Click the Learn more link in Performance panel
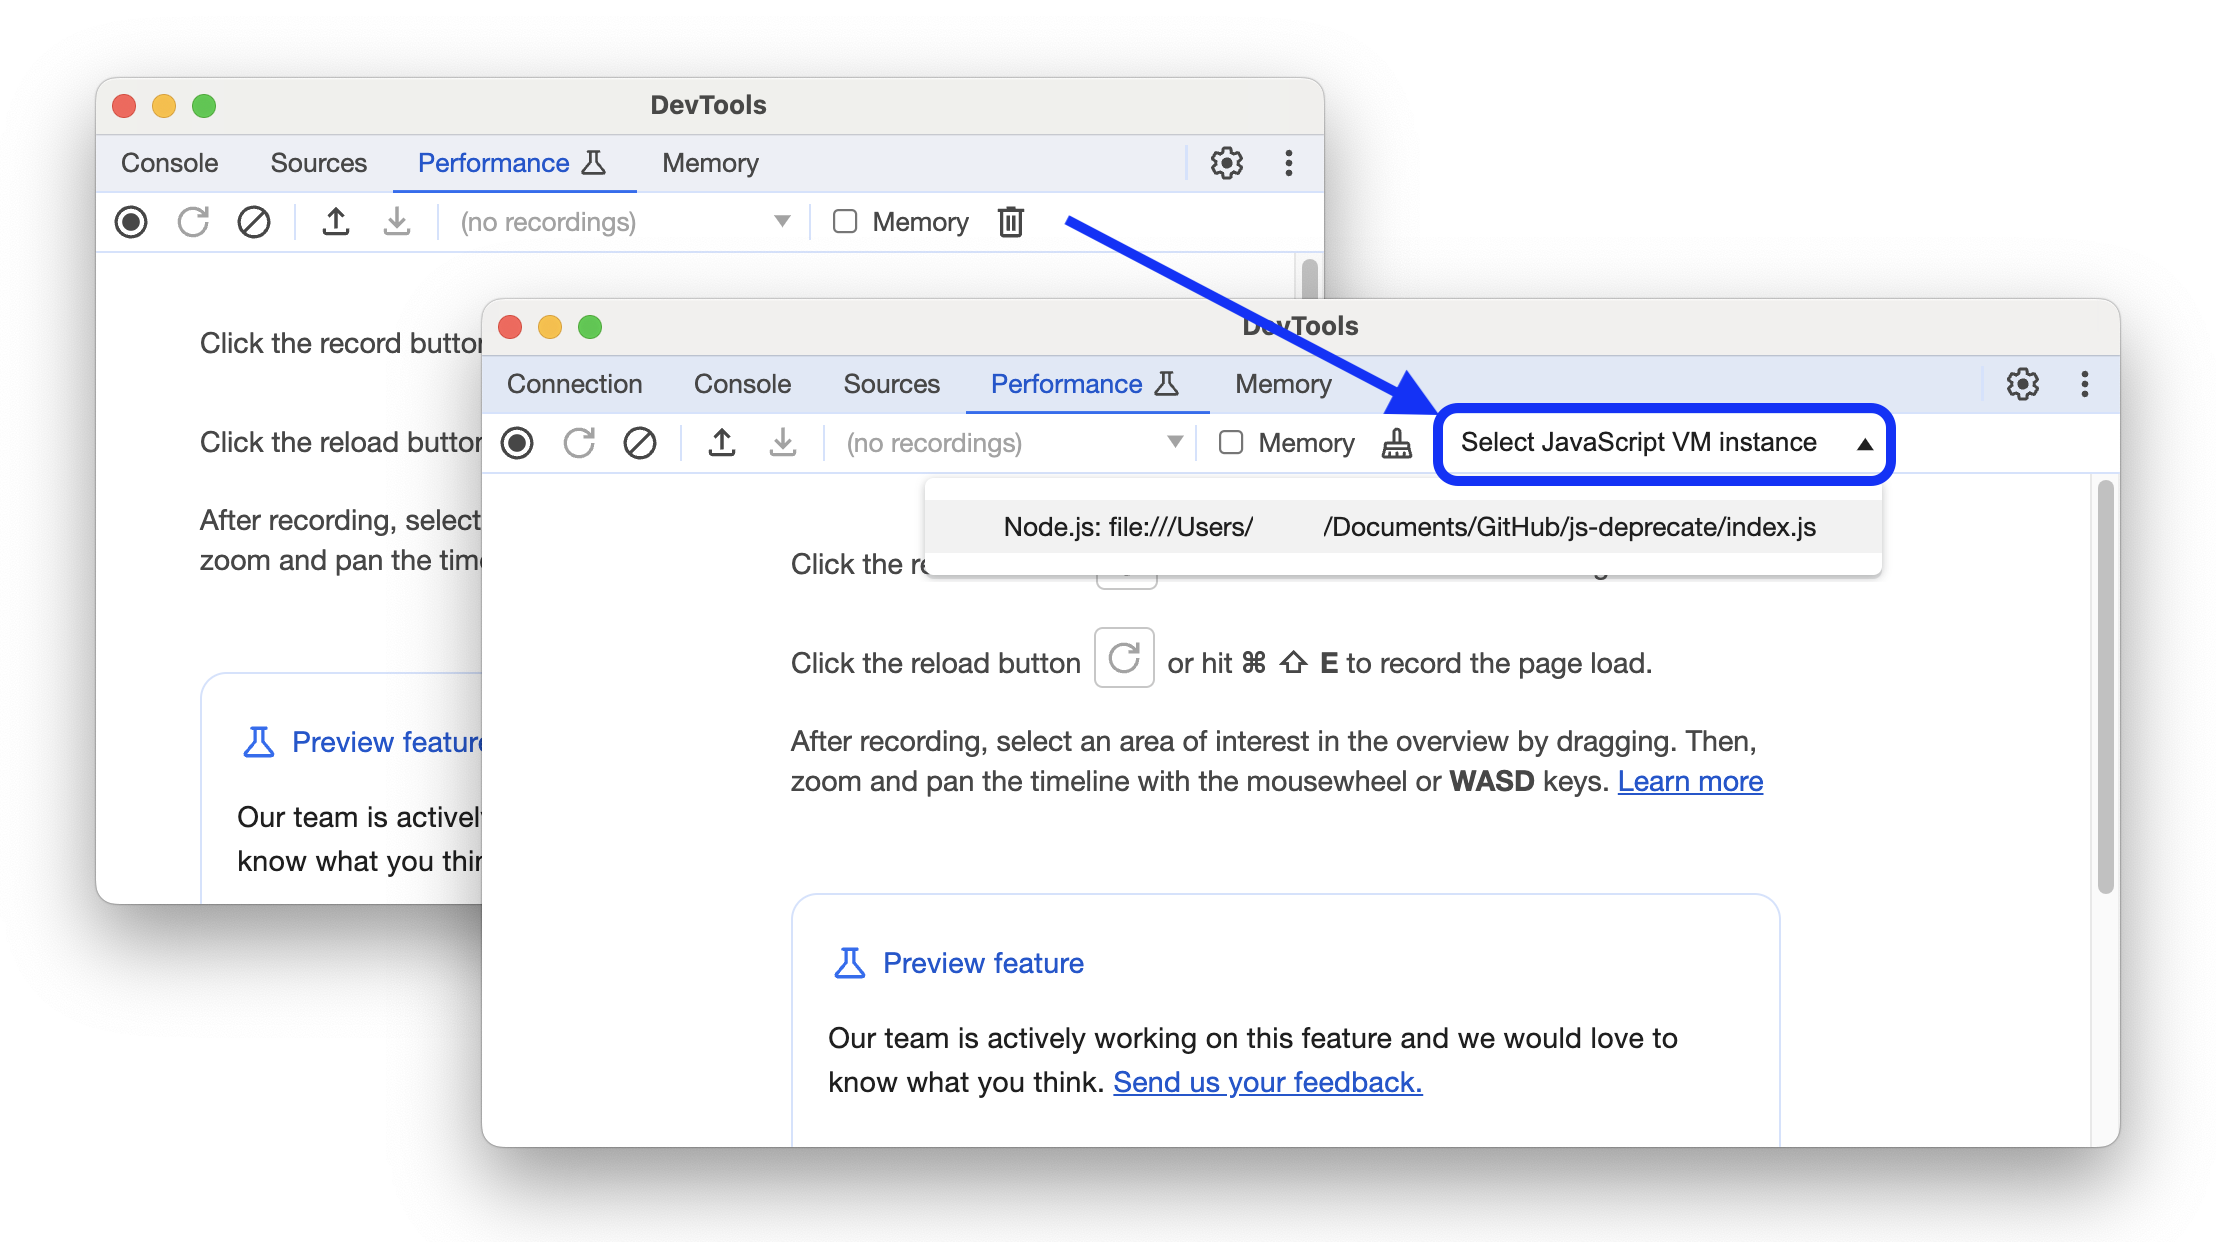The width and height of the screenshot is (2230, 1242). pos(1690,780)
